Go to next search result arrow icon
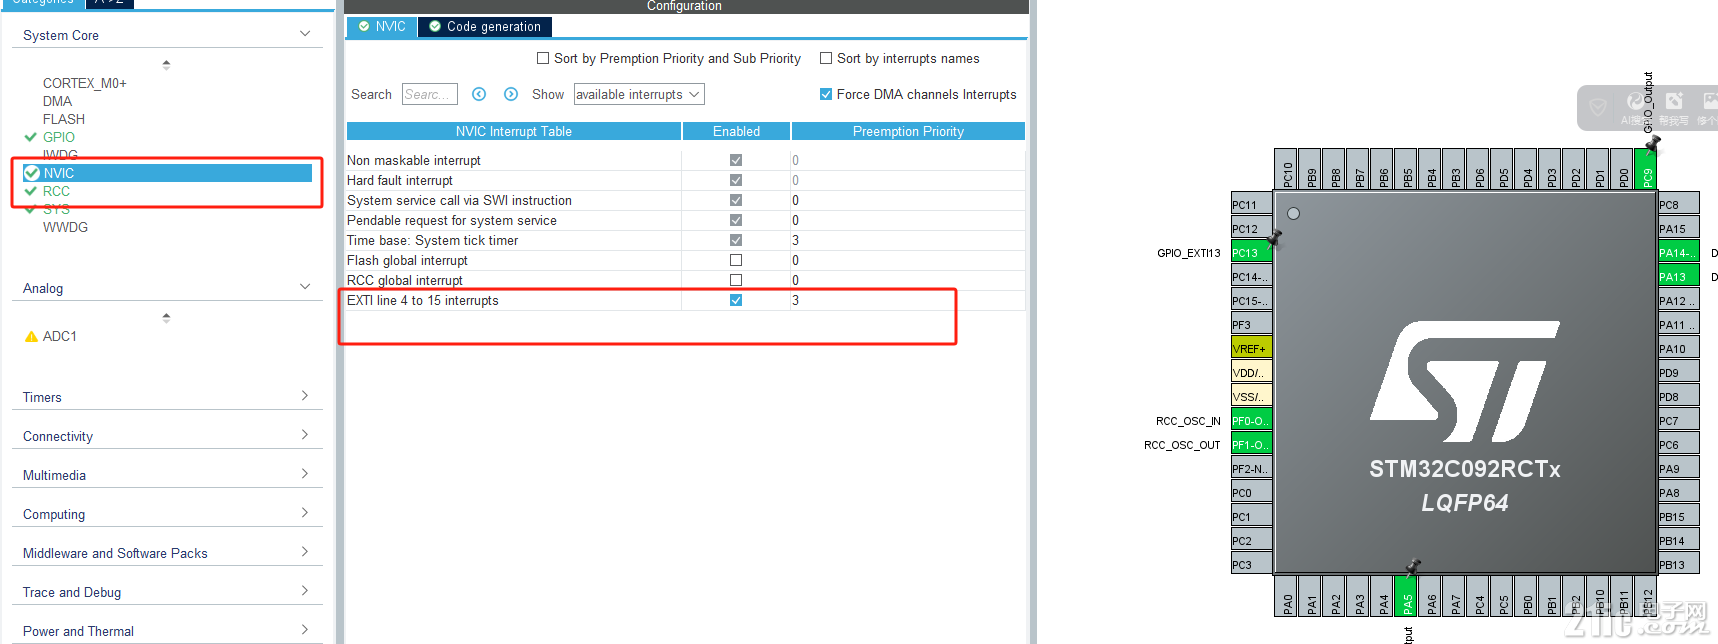Image resolution: width=1718 pixels, height=644 pixels. click(511, 94)
